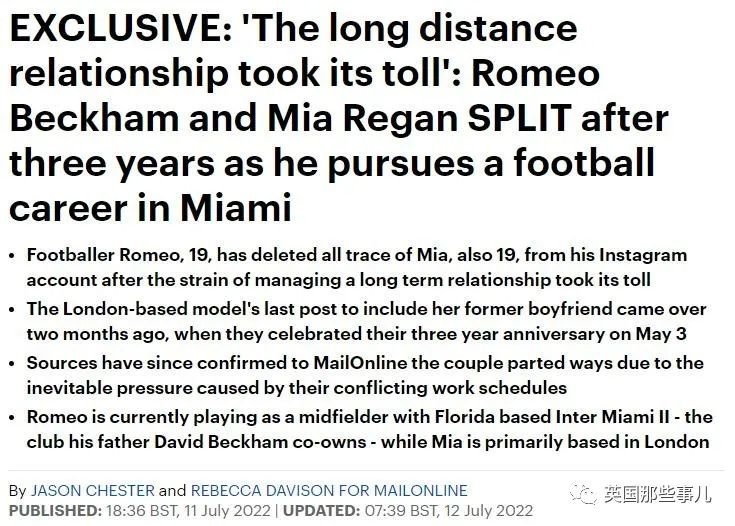This screenshot has height=526, width=735.
Task: Click first bullet about Footballer Romeo, 19
Action: 357,267
